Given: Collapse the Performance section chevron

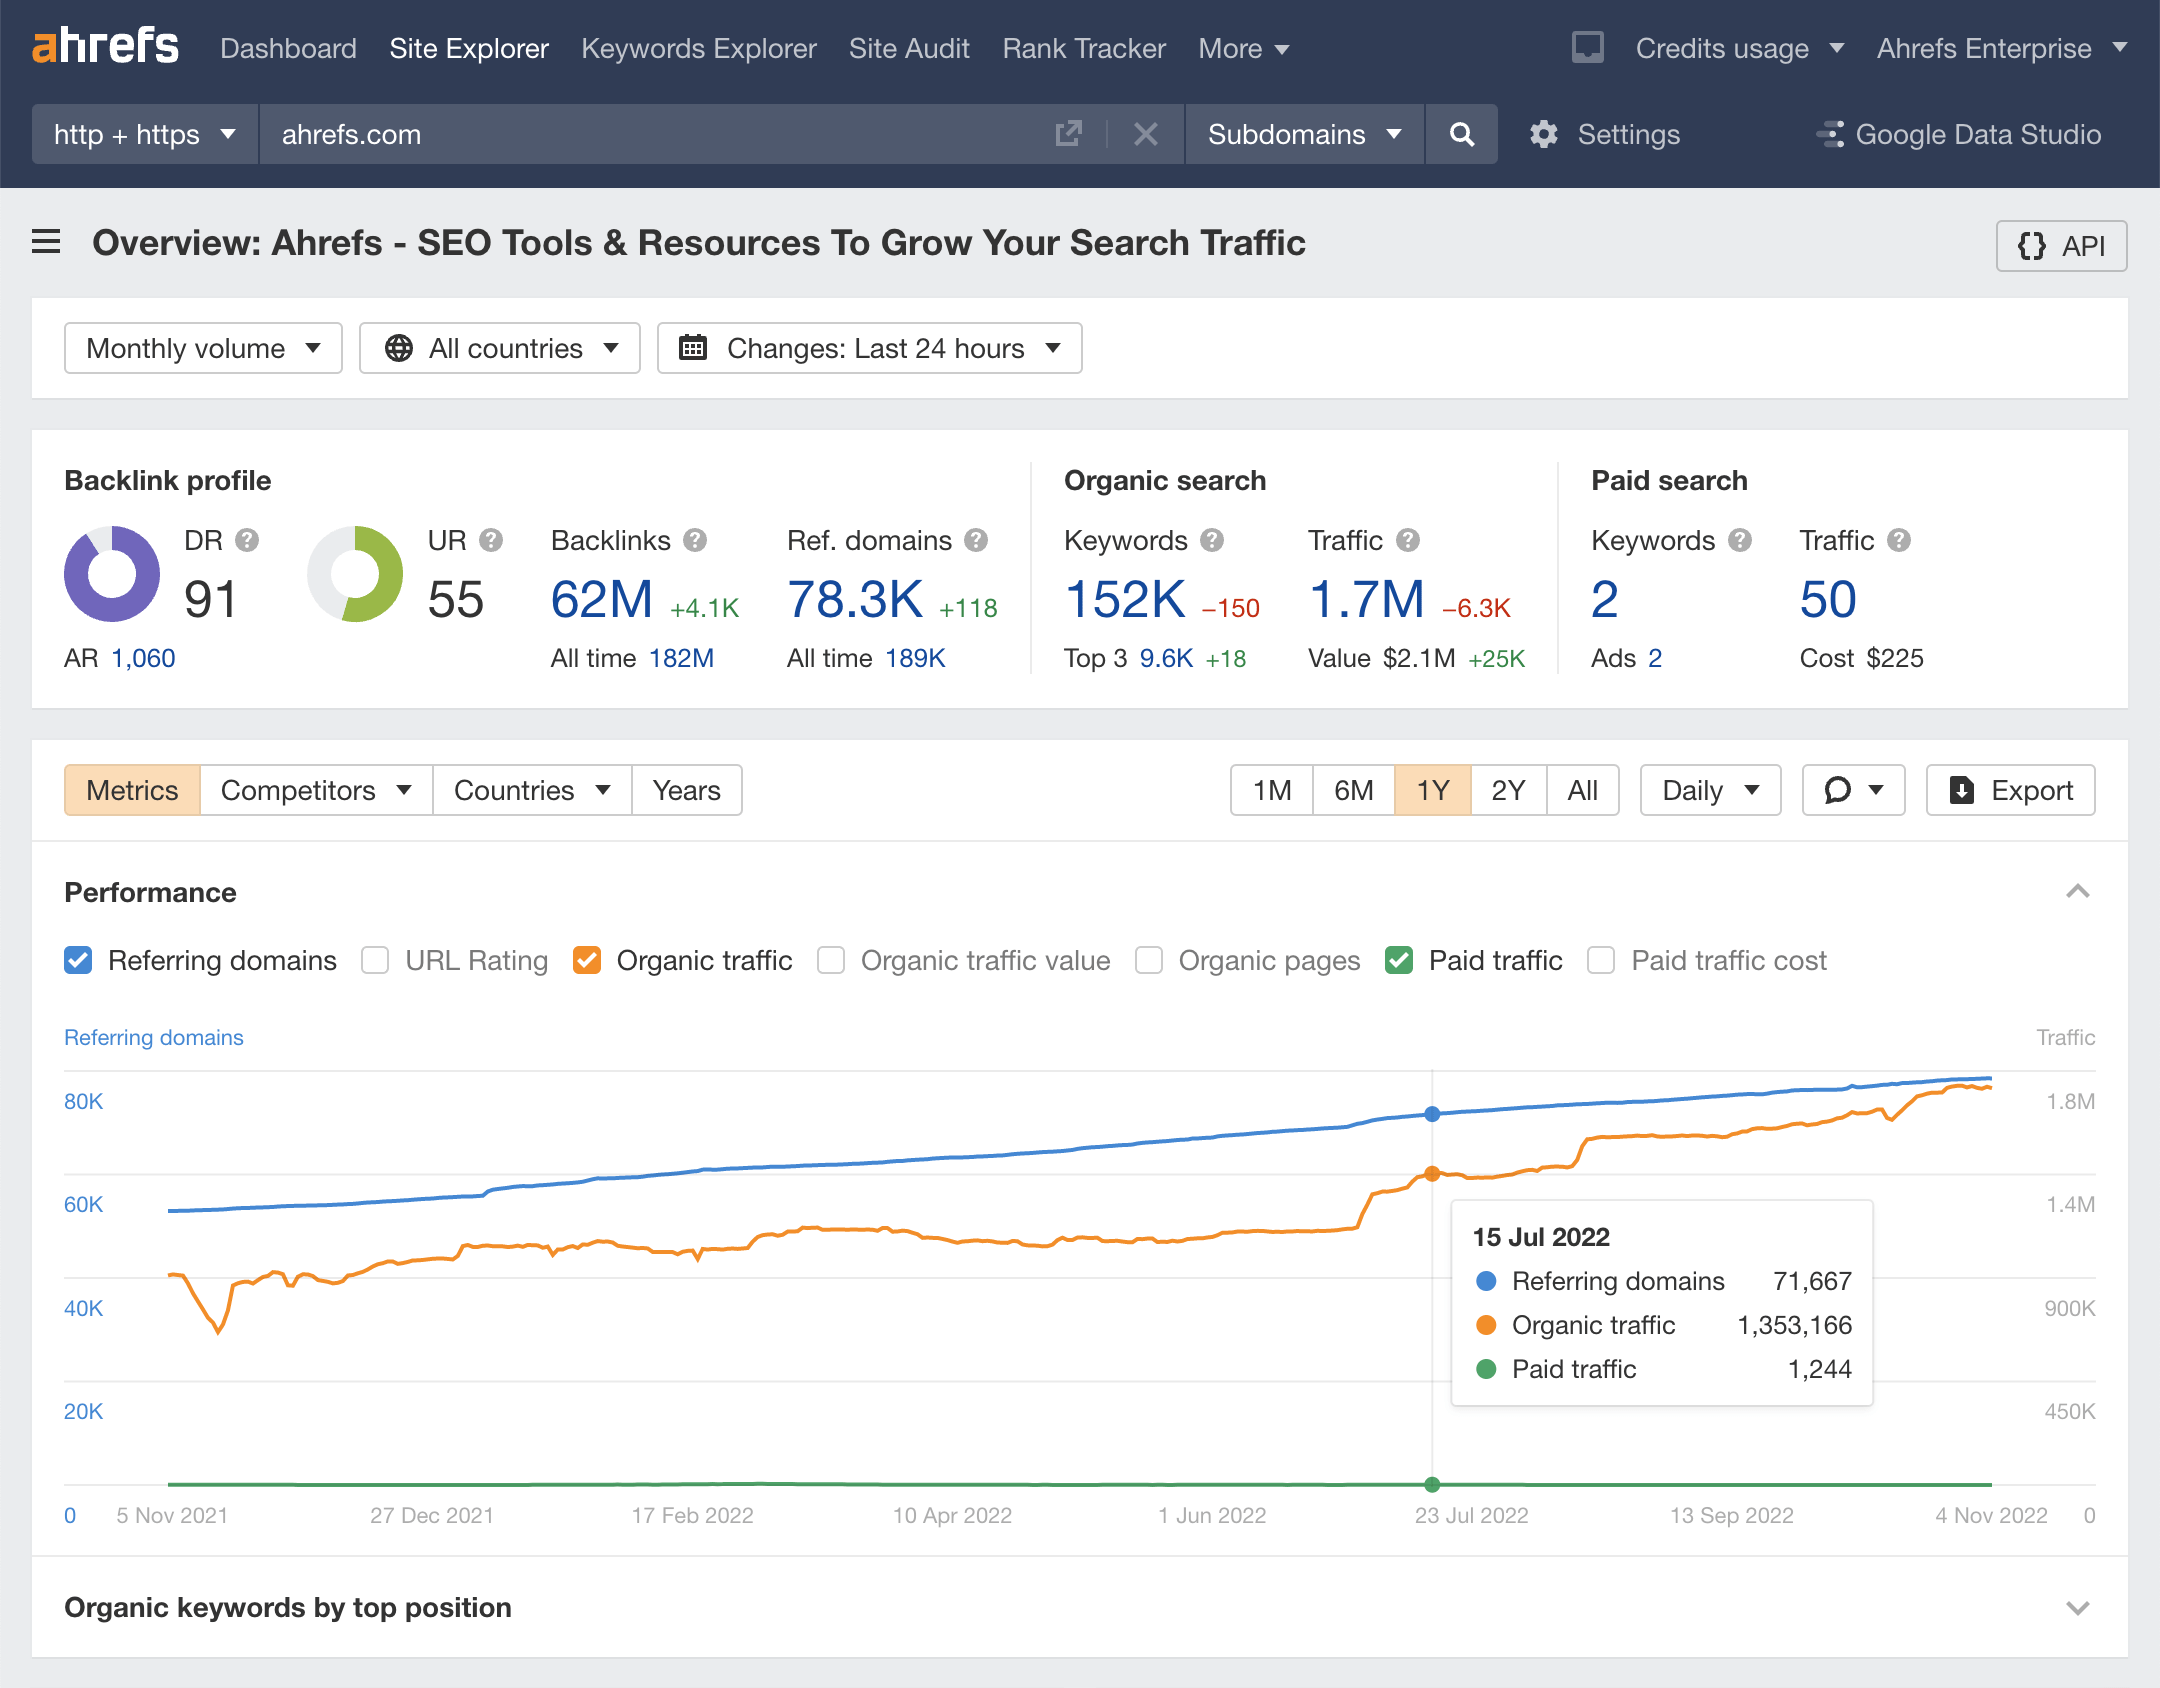Looking at the screenshot, I should coord(2077,891).
